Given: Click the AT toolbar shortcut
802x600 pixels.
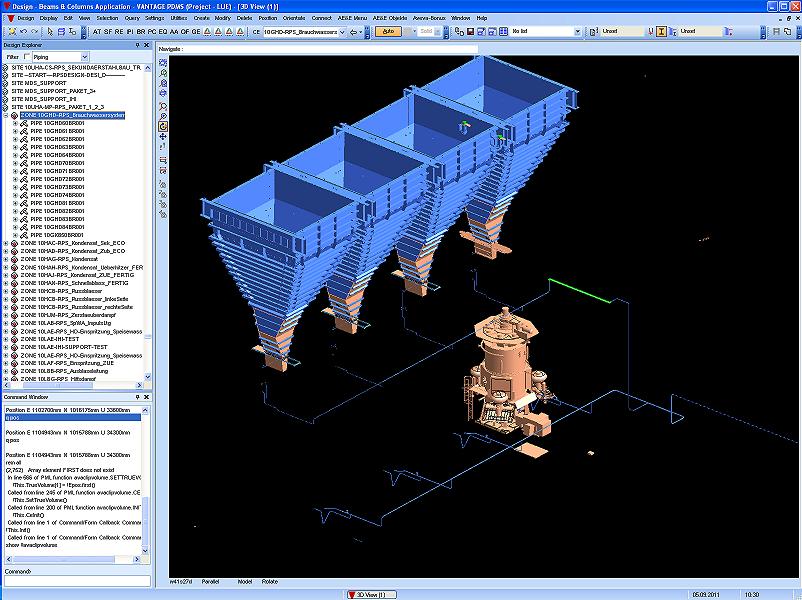Looking at the screenshot, I should 95,31.
